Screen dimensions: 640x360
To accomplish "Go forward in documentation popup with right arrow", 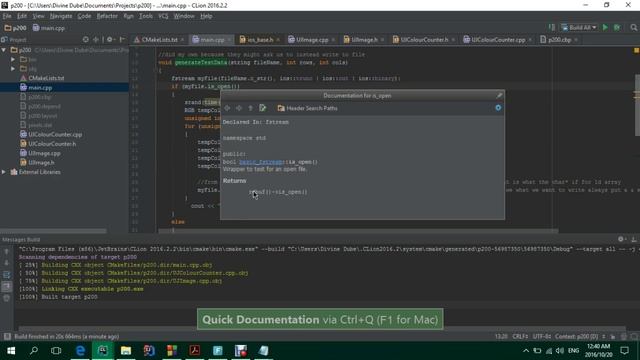I will 239,108.
